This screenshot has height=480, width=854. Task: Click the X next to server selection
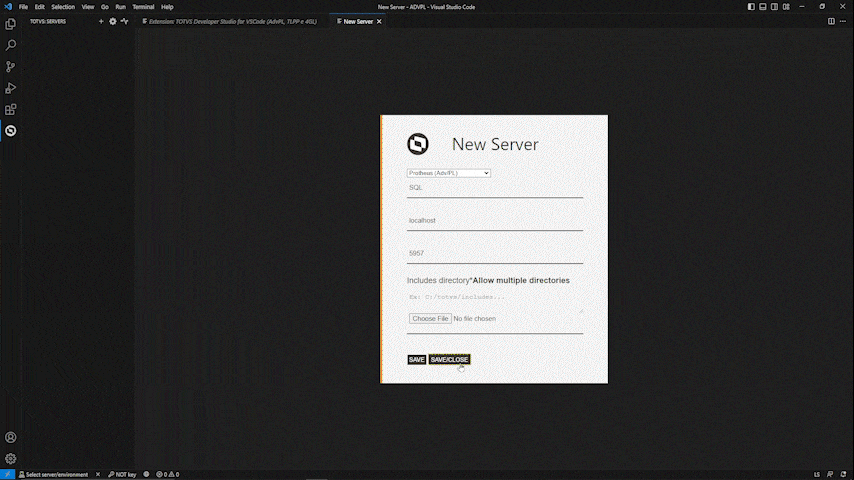pyautogui.click(x=97, y=475)
